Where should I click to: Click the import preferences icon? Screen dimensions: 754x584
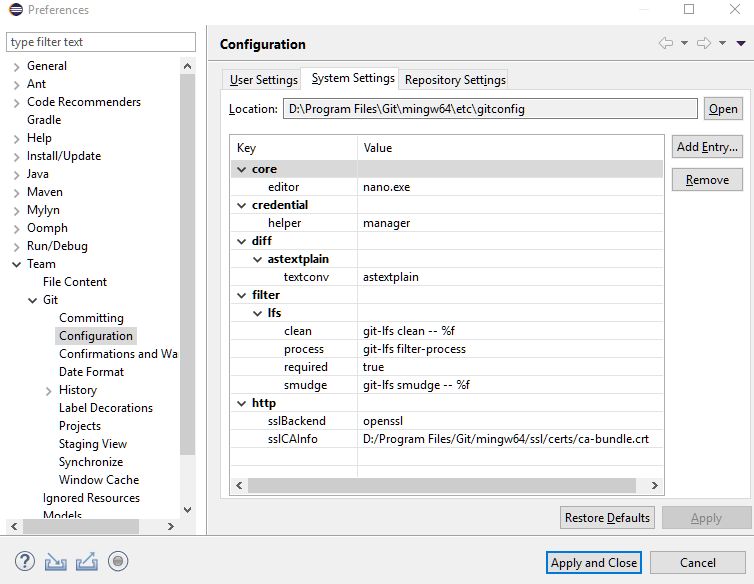pyautogui.click(x=55, y=562)
